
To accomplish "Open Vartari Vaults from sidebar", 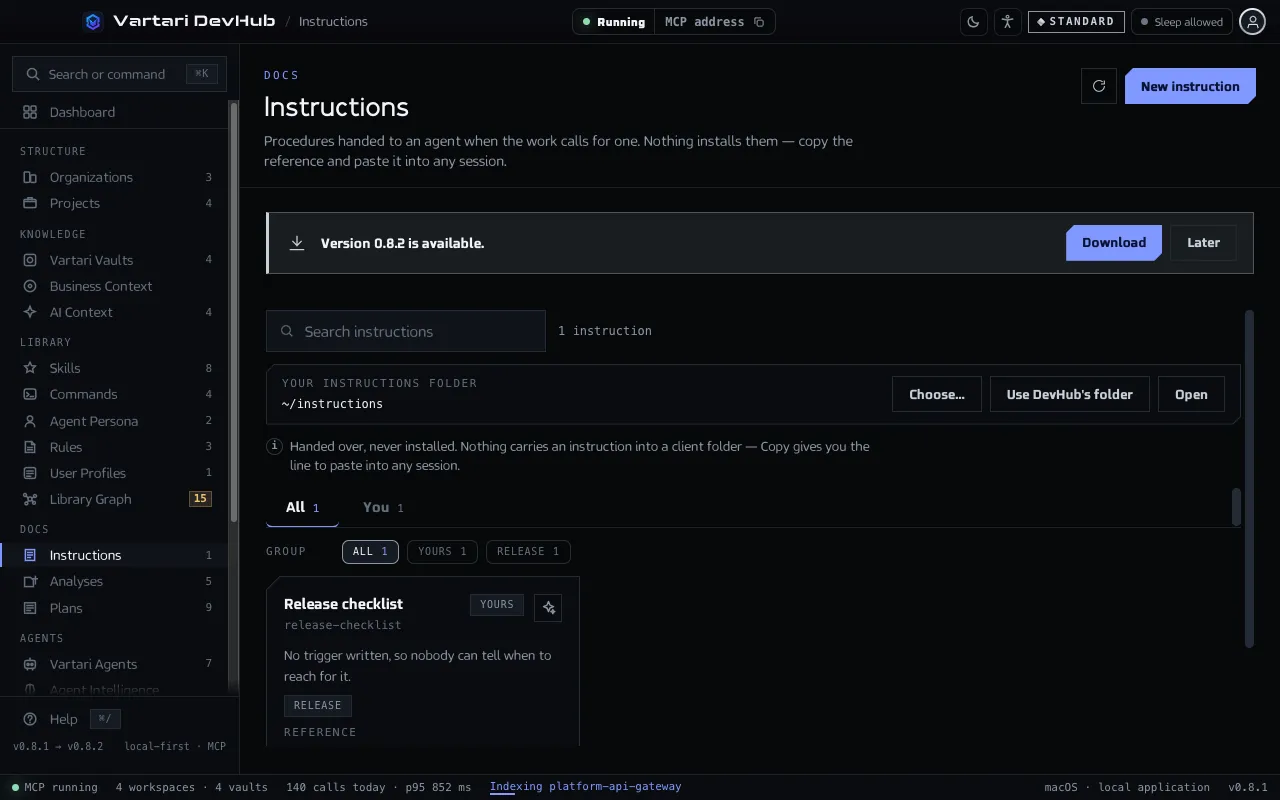I will coord(116,260).
